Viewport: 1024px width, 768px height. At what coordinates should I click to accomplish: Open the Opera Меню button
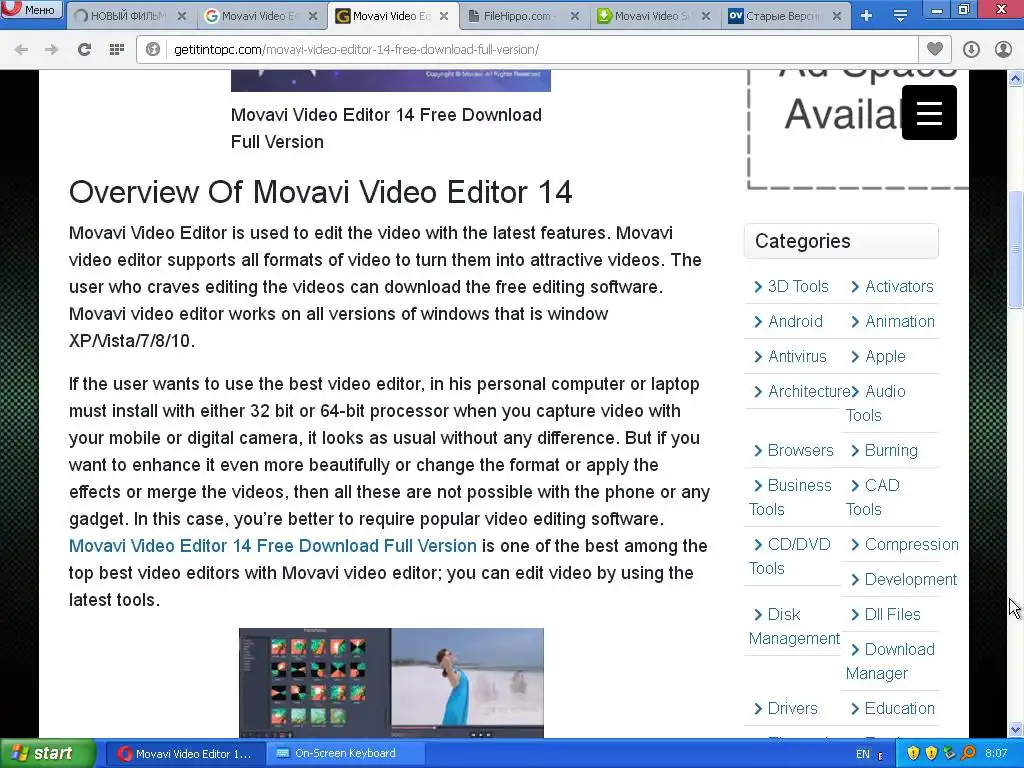point(31,9)
